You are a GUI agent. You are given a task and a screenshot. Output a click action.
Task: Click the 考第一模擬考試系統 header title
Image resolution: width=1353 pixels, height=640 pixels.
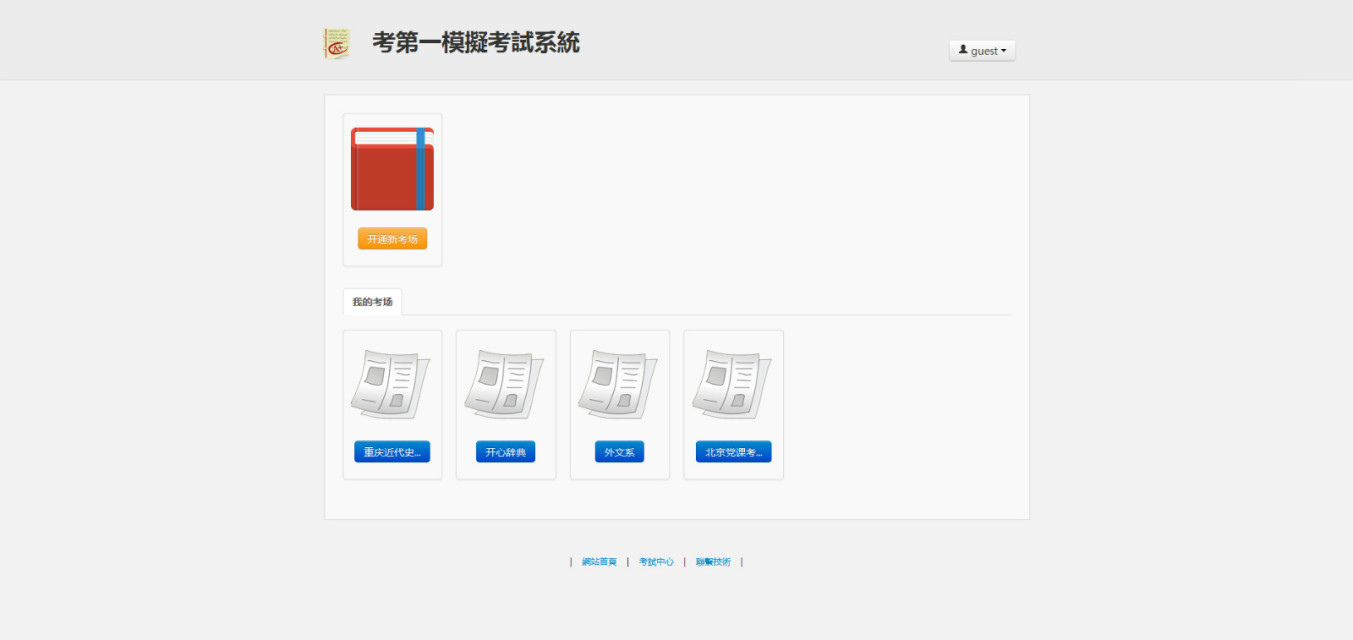pos(475,43)
